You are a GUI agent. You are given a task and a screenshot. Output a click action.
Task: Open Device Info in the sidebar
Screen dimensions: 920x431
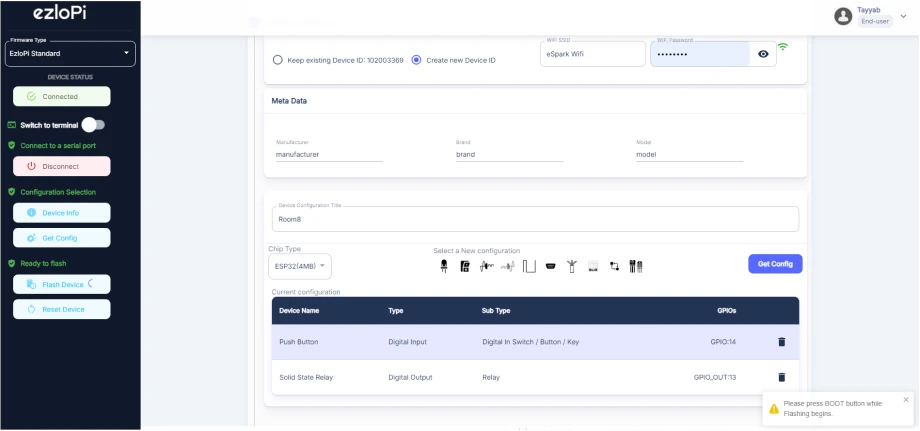61,213
